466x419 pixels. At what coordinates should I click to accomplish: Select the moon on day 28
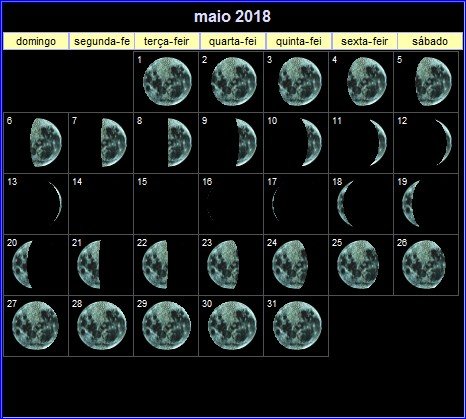point(102,325)
